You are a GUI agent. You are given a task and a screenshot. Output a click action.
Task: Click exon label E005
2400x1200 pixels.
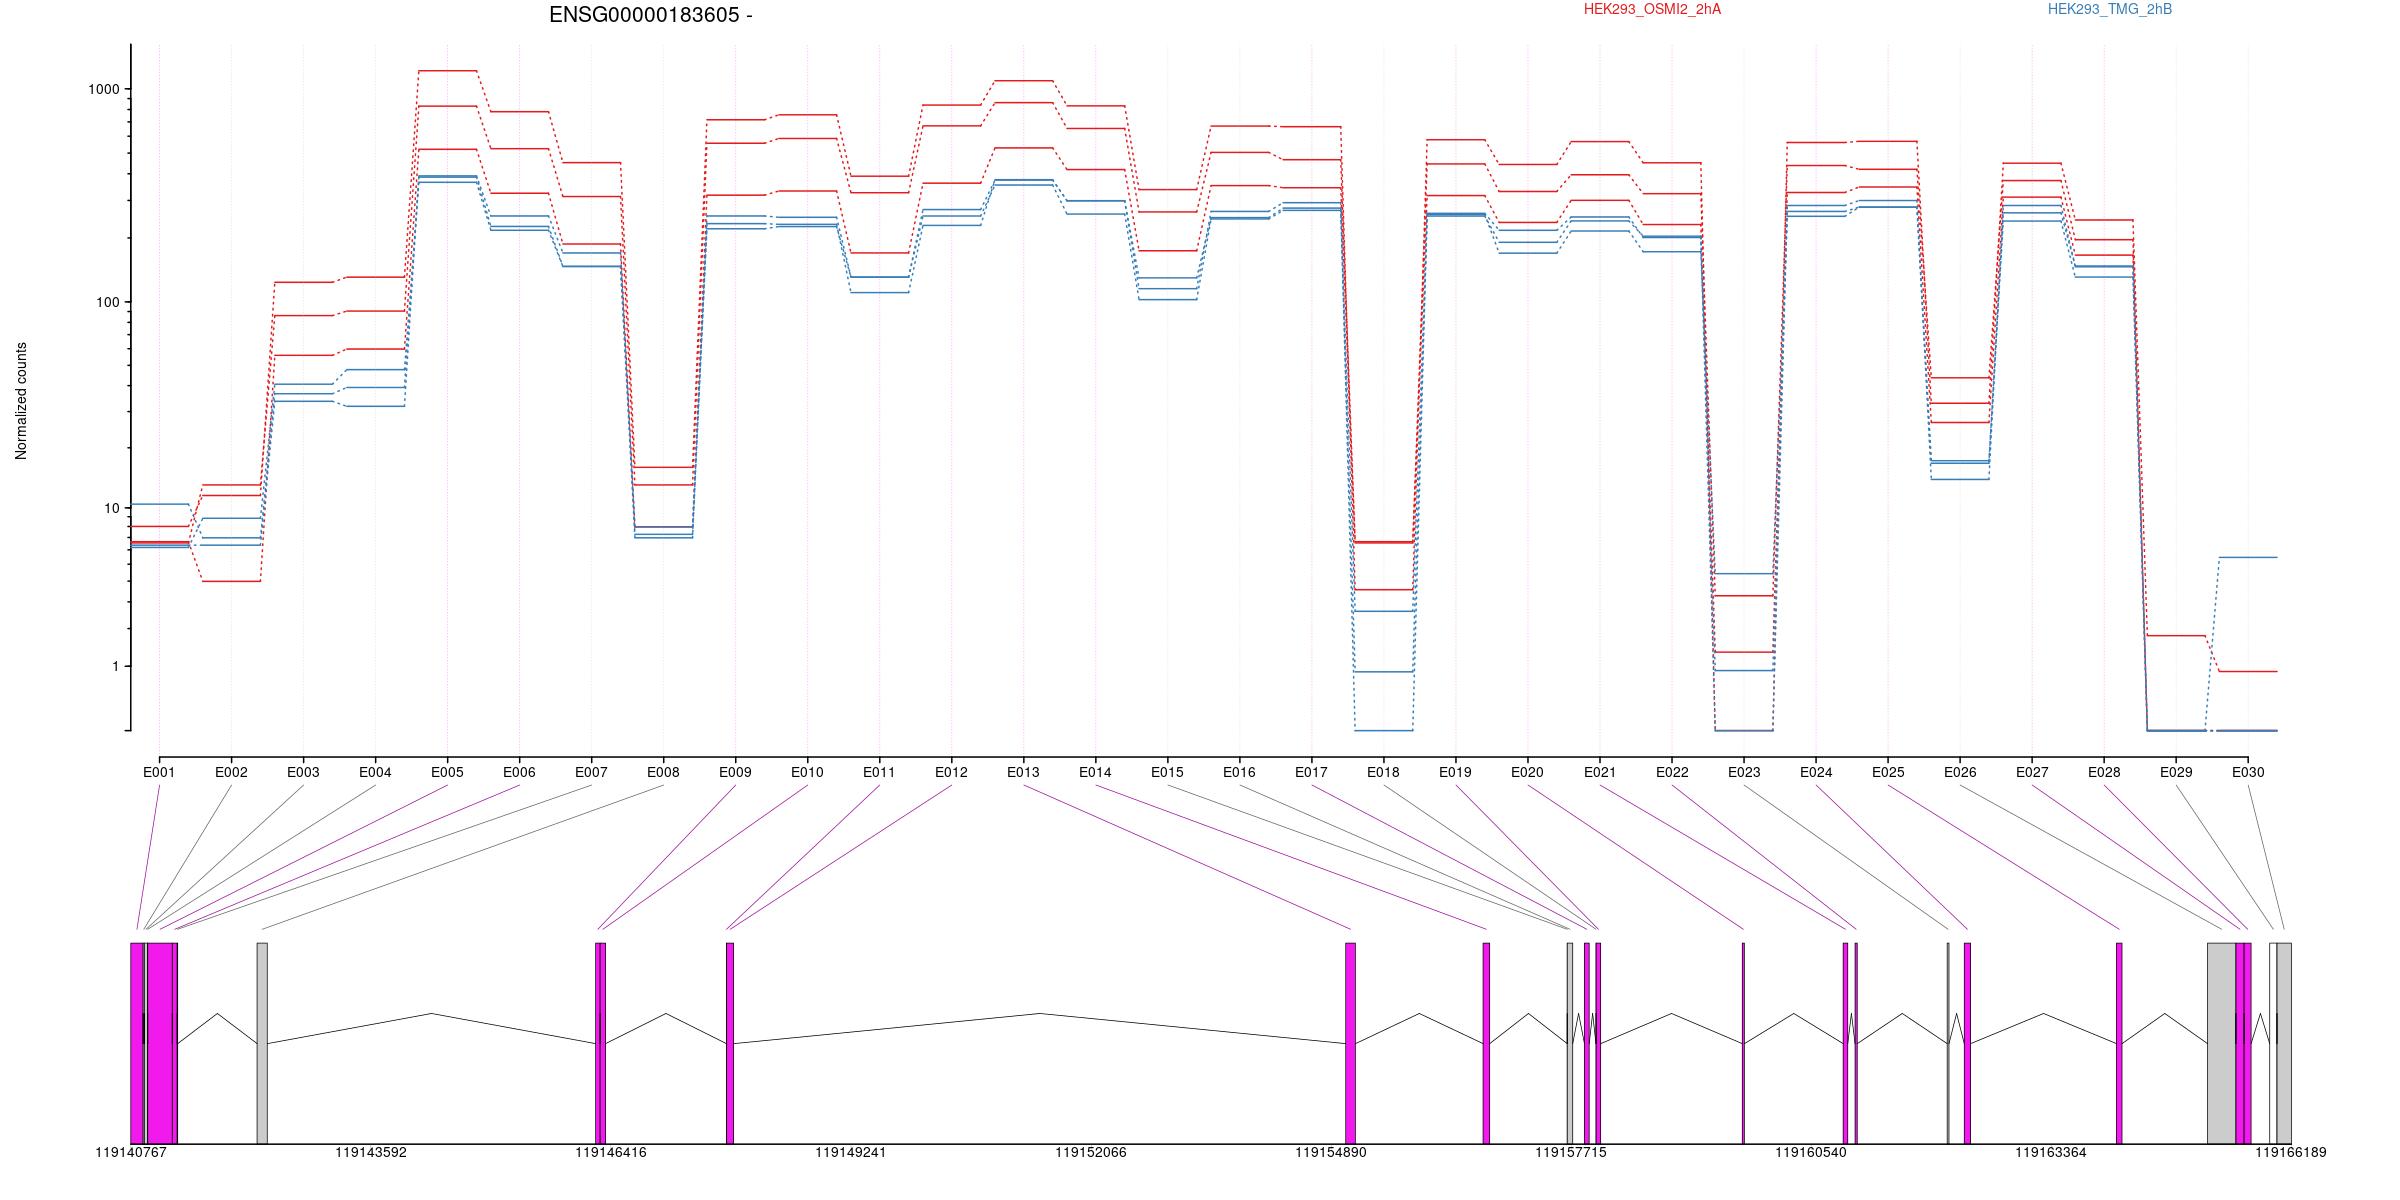click(447, 772)
